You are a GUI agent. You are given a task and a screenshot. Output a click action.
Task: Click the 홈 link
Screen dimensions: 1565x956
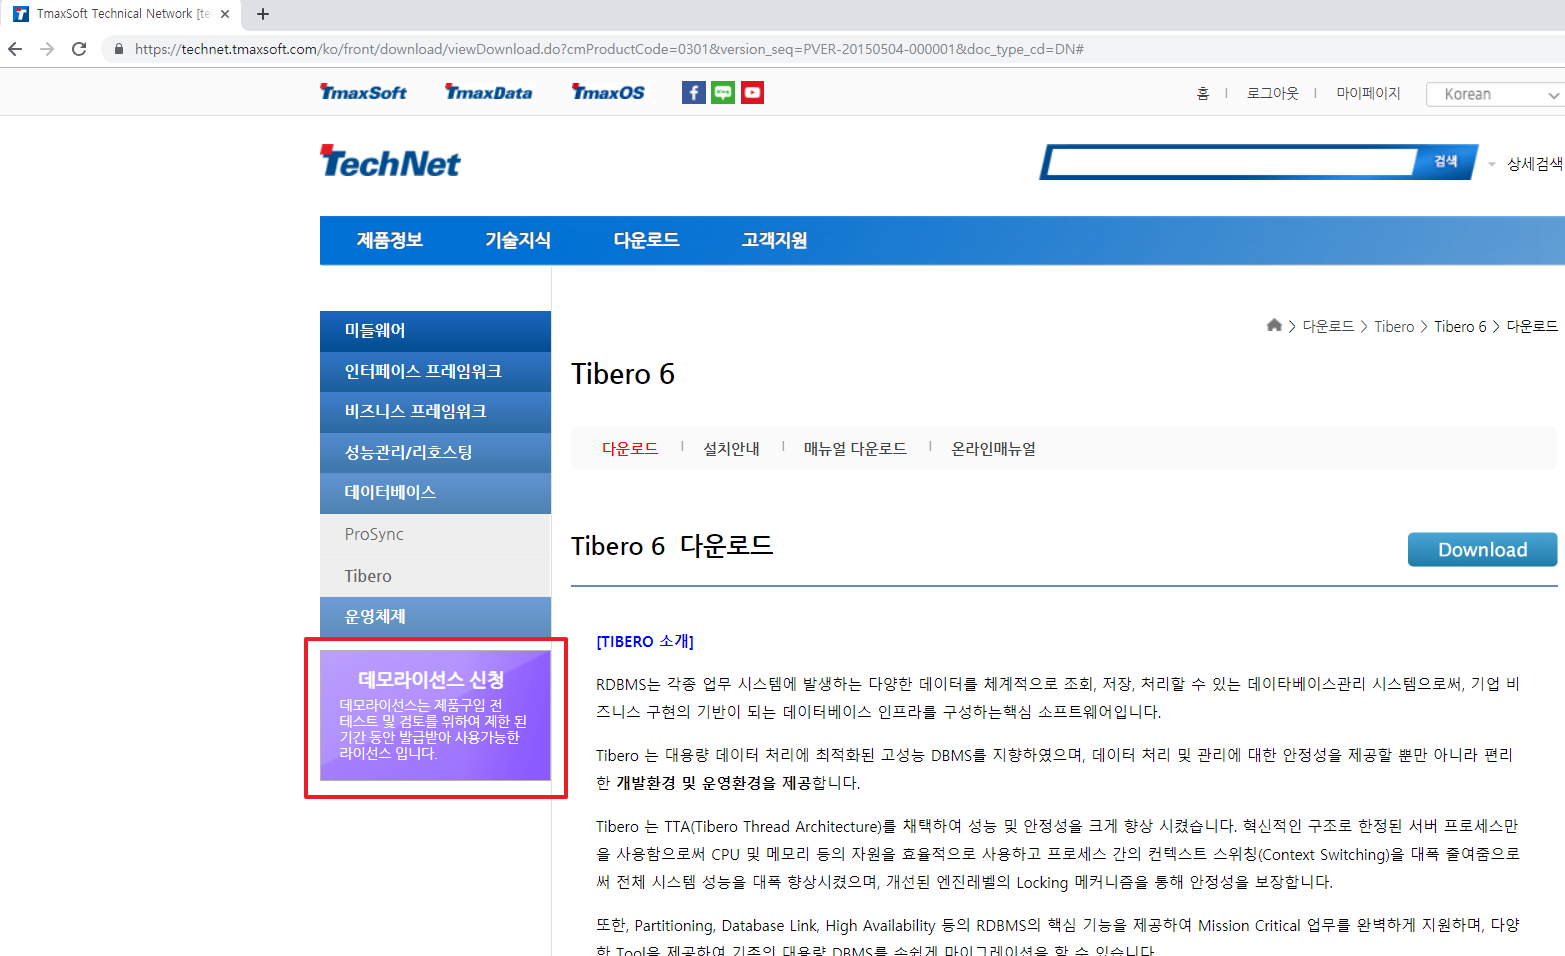(x=1203, y=93)
